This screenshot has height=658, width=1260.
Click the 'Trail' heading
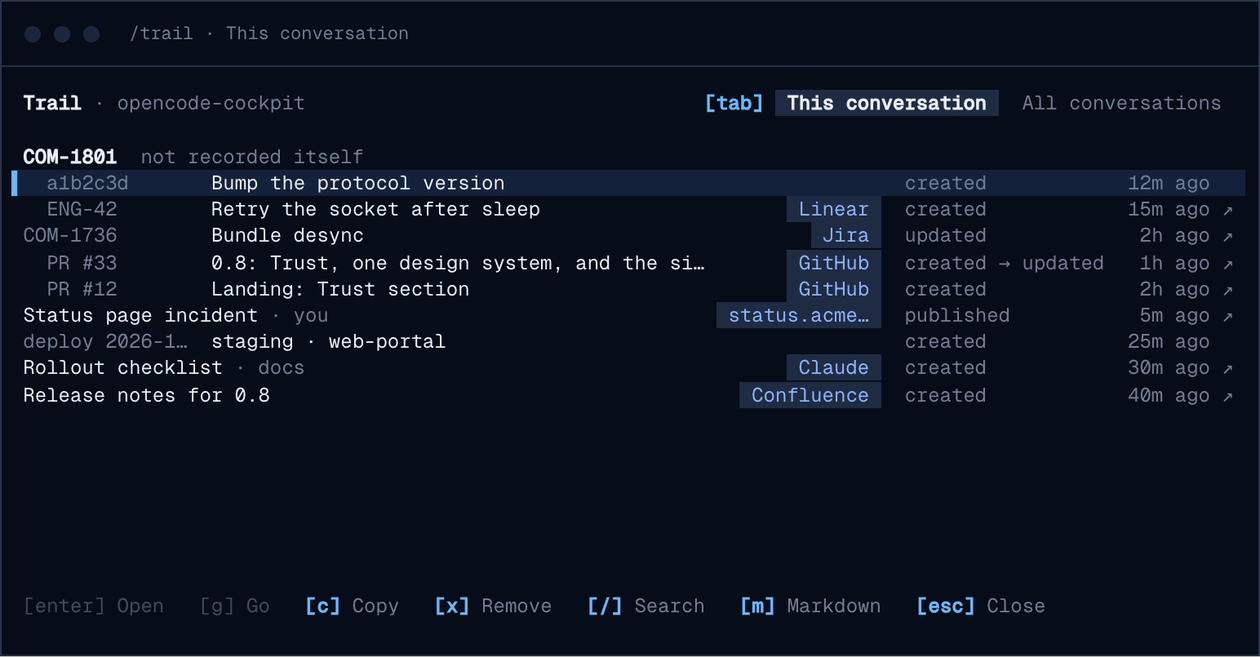click(52, 103)
